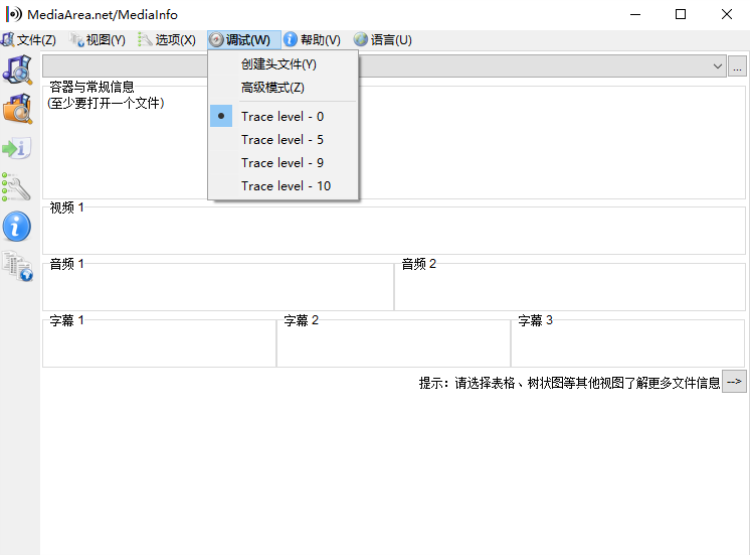Select Trace level - 5 option
750x555 pixels.
(x=283, y=140)
